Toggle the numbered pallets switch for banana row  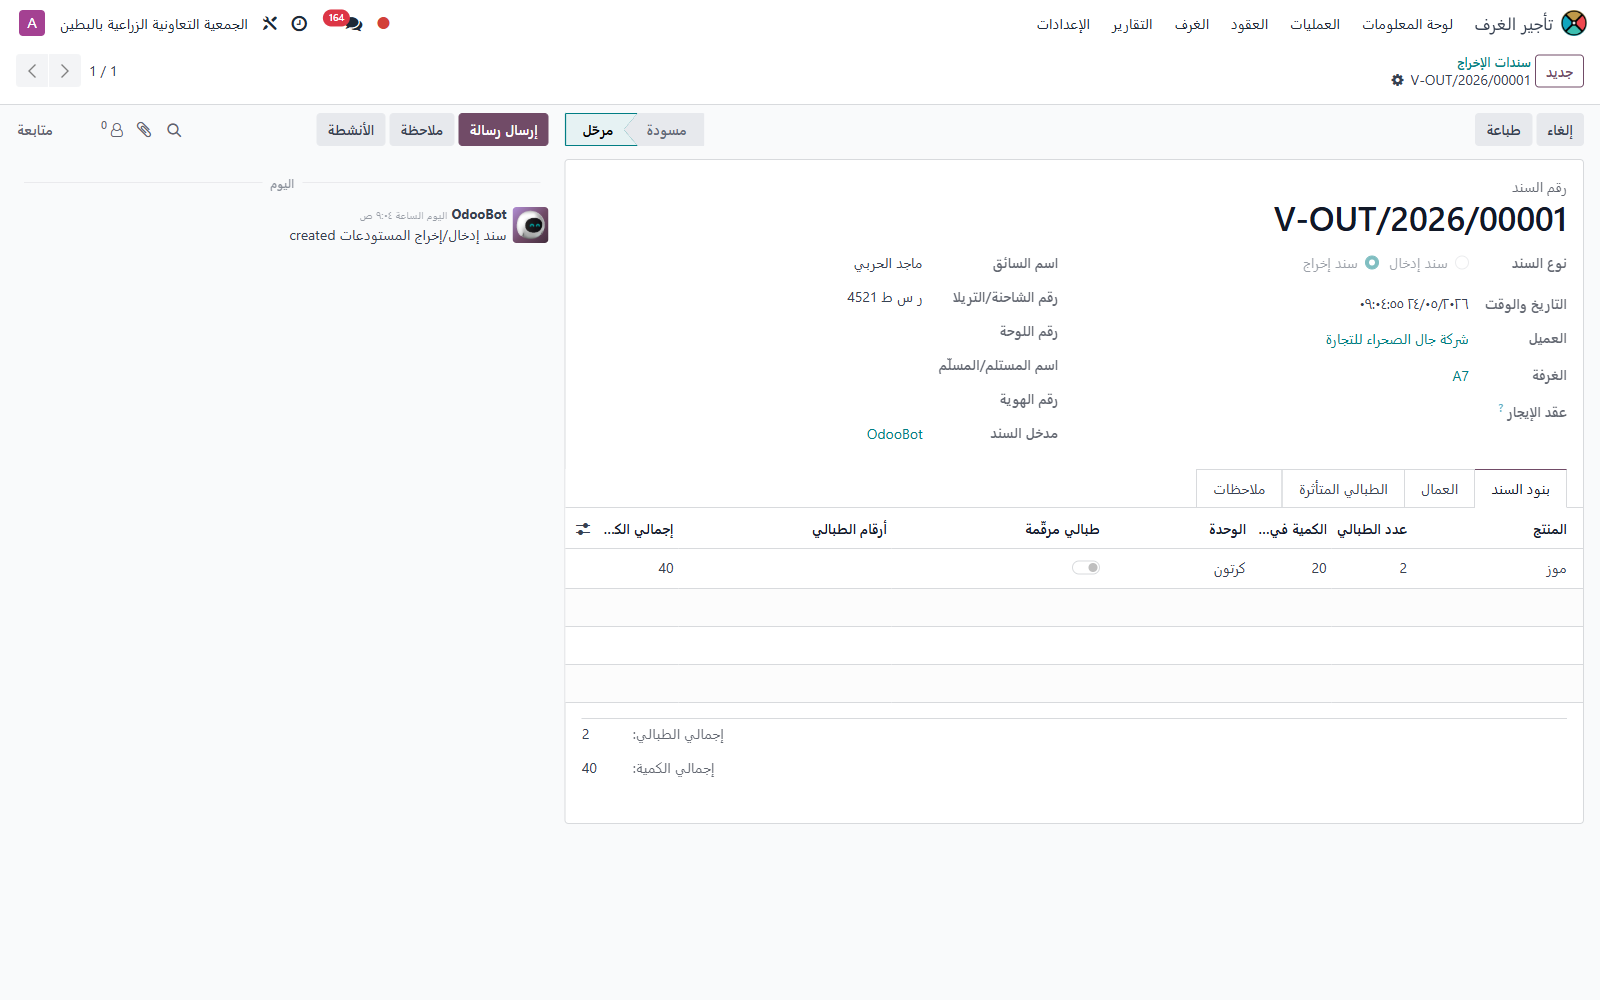click(x=1086, y=568)
